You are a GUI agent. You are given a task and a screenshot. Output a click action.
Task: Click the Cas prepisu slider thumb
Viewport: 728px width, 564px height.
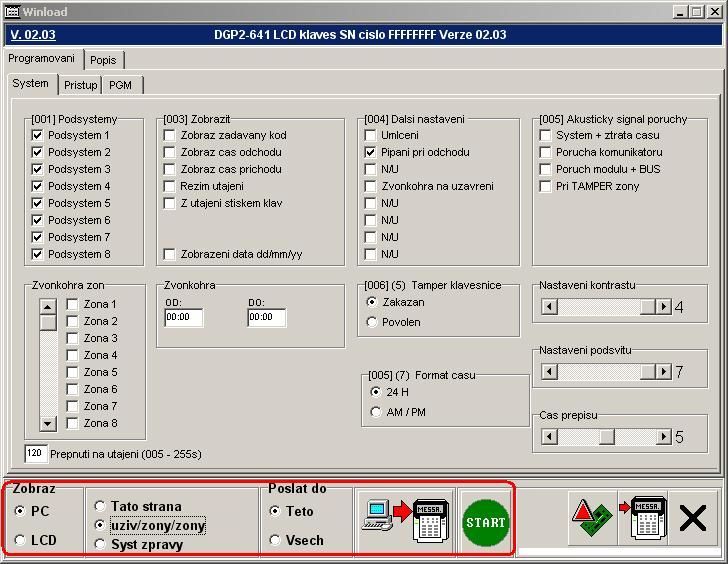(606, 437)
